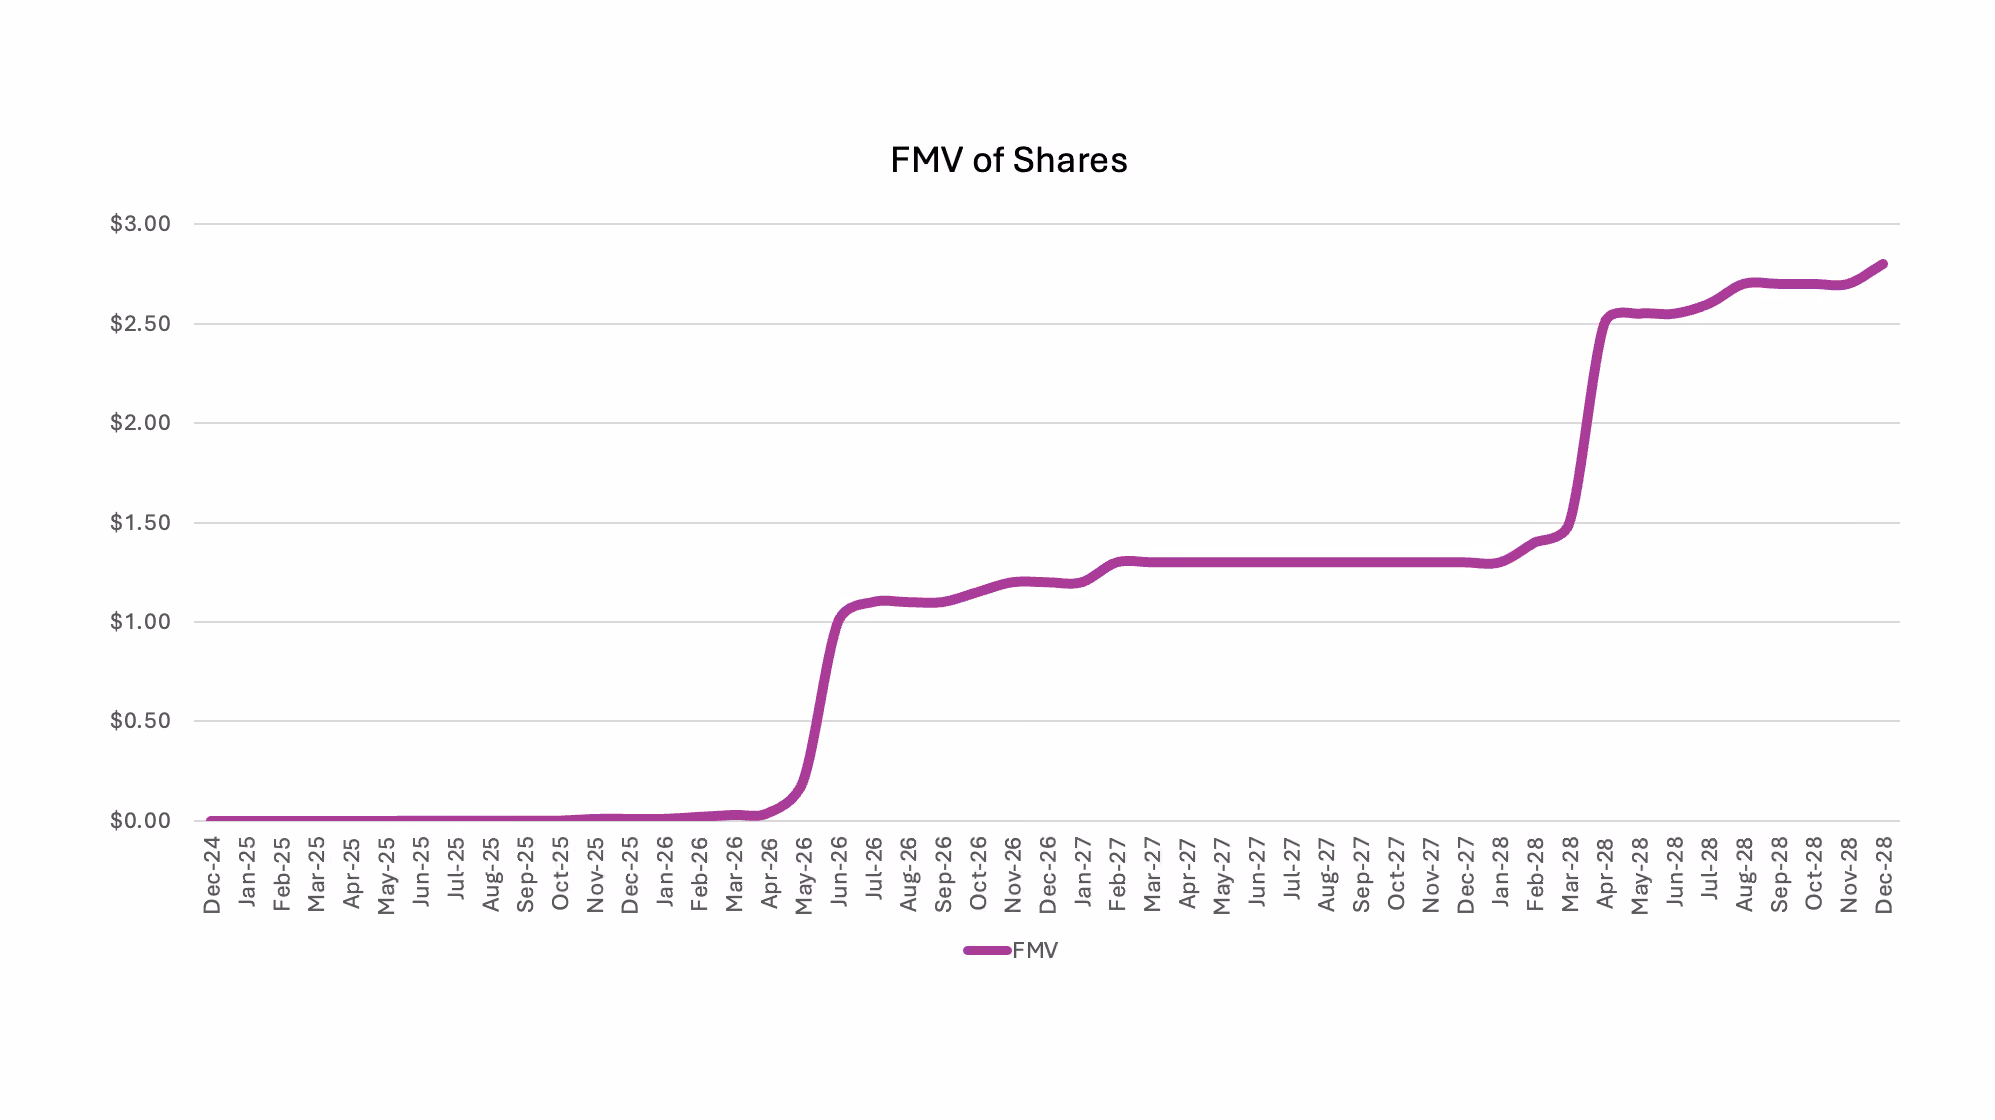This screenshot has width=1995, height=1120.
Task: Click the Dec-28 date label
Action: tap(1884, 875)
